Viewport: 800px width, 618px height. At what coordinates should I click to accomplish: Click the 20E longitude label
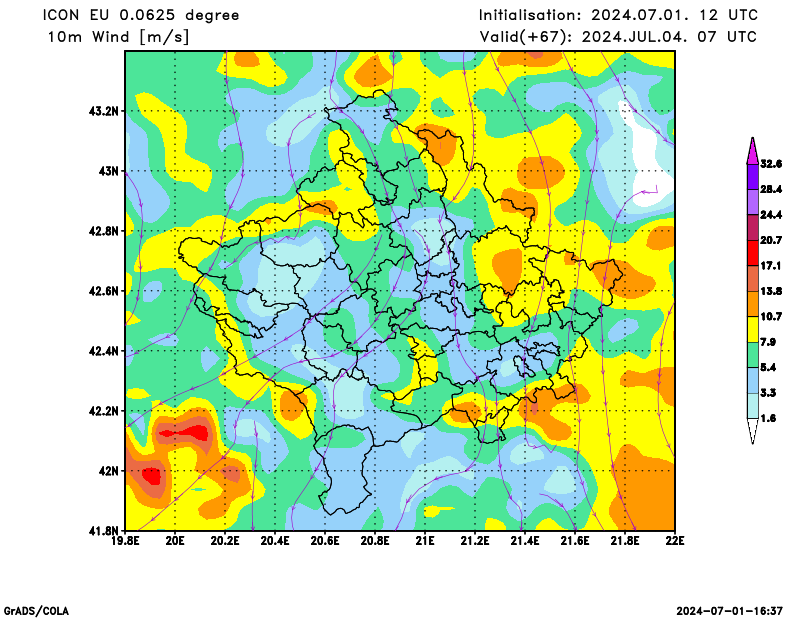[175, 540]
